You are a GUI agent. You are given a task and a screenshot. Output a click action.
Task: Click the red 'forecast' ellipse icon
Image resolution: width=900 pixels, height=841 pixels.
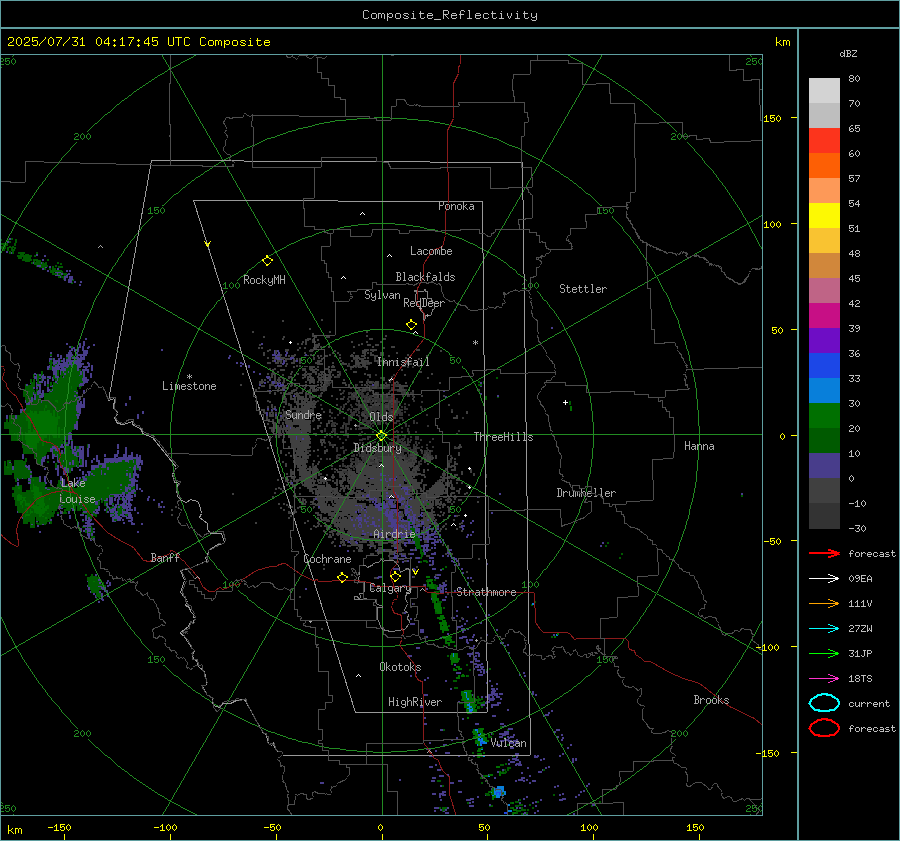(824, 728)
